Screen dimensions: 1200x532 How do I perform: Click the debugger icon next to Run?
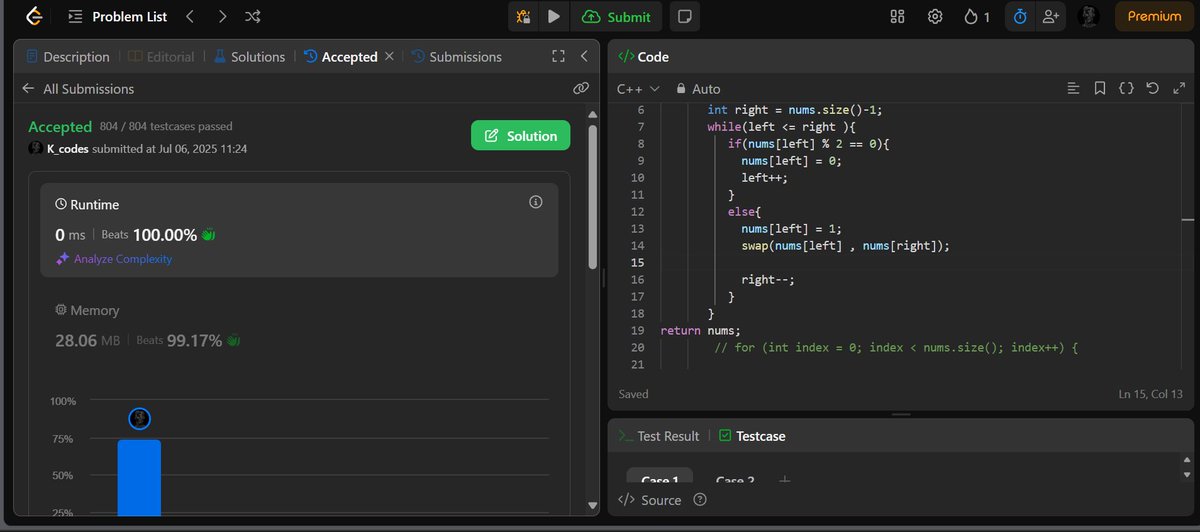pos(523,17)
